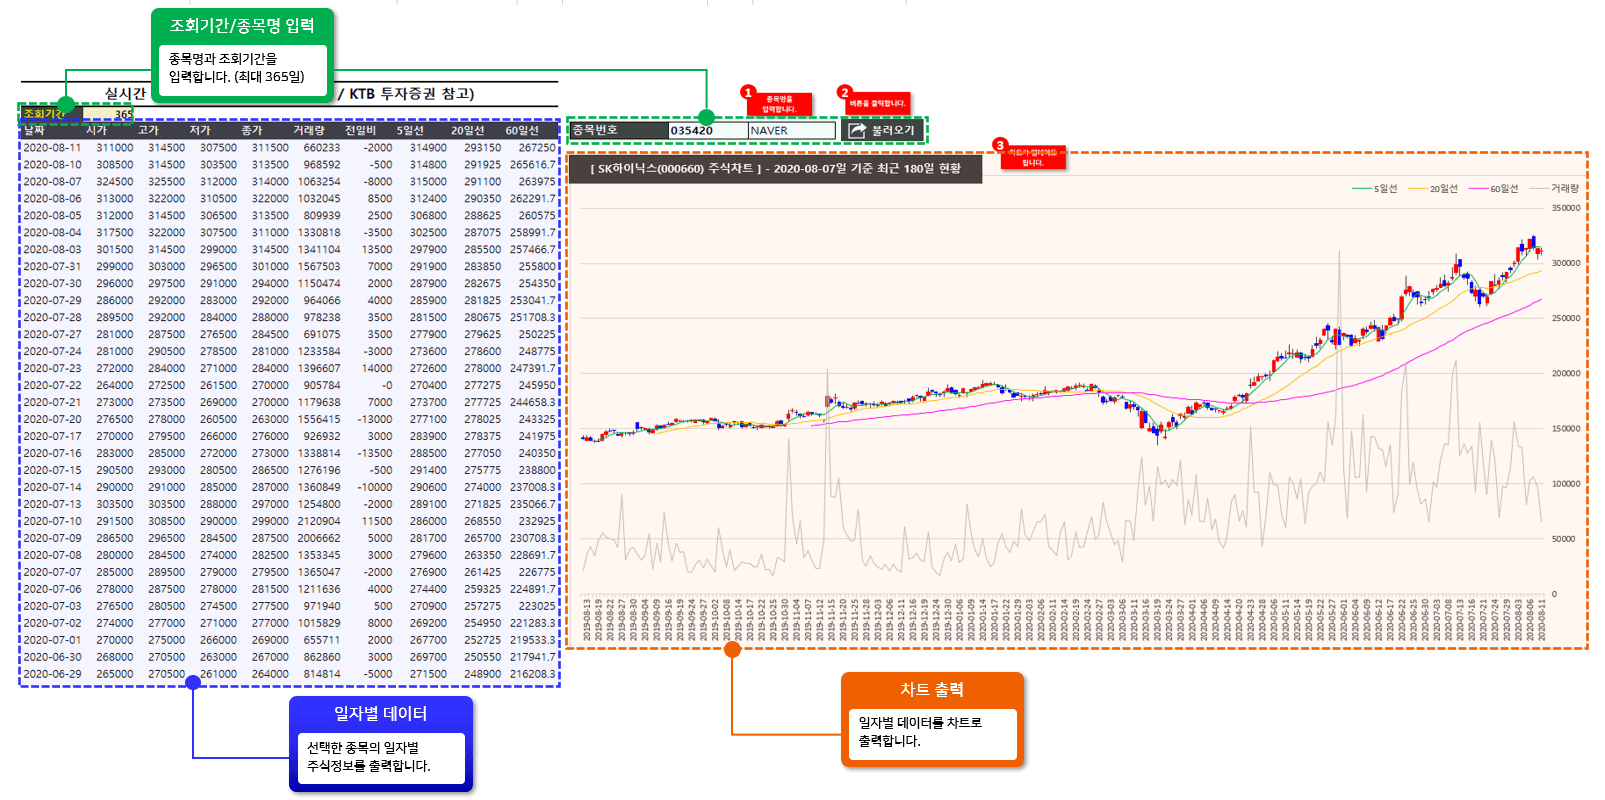Click the 불러오기 load button text
Viewport: 1605px width, 800px height.
click(x=893, y=130)
